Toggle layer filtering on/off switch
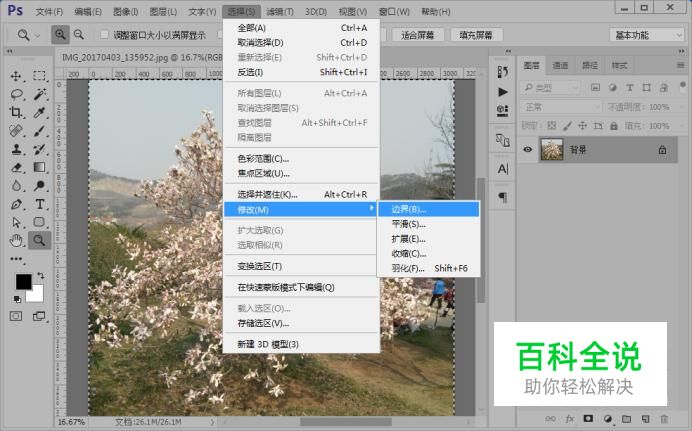 click(x=682, y=85)
